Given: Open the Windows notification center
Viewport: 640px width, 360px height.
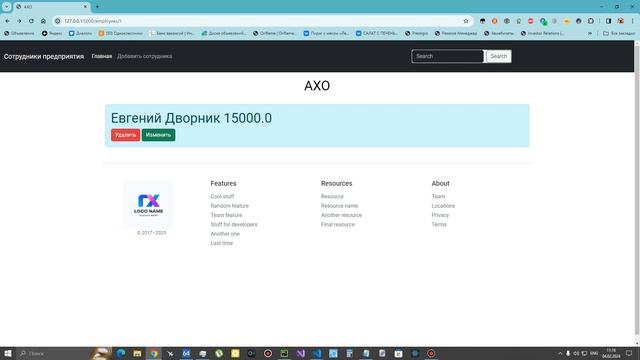Looking at the screenshot, I should pyautogui.click(x=629, y=353).
